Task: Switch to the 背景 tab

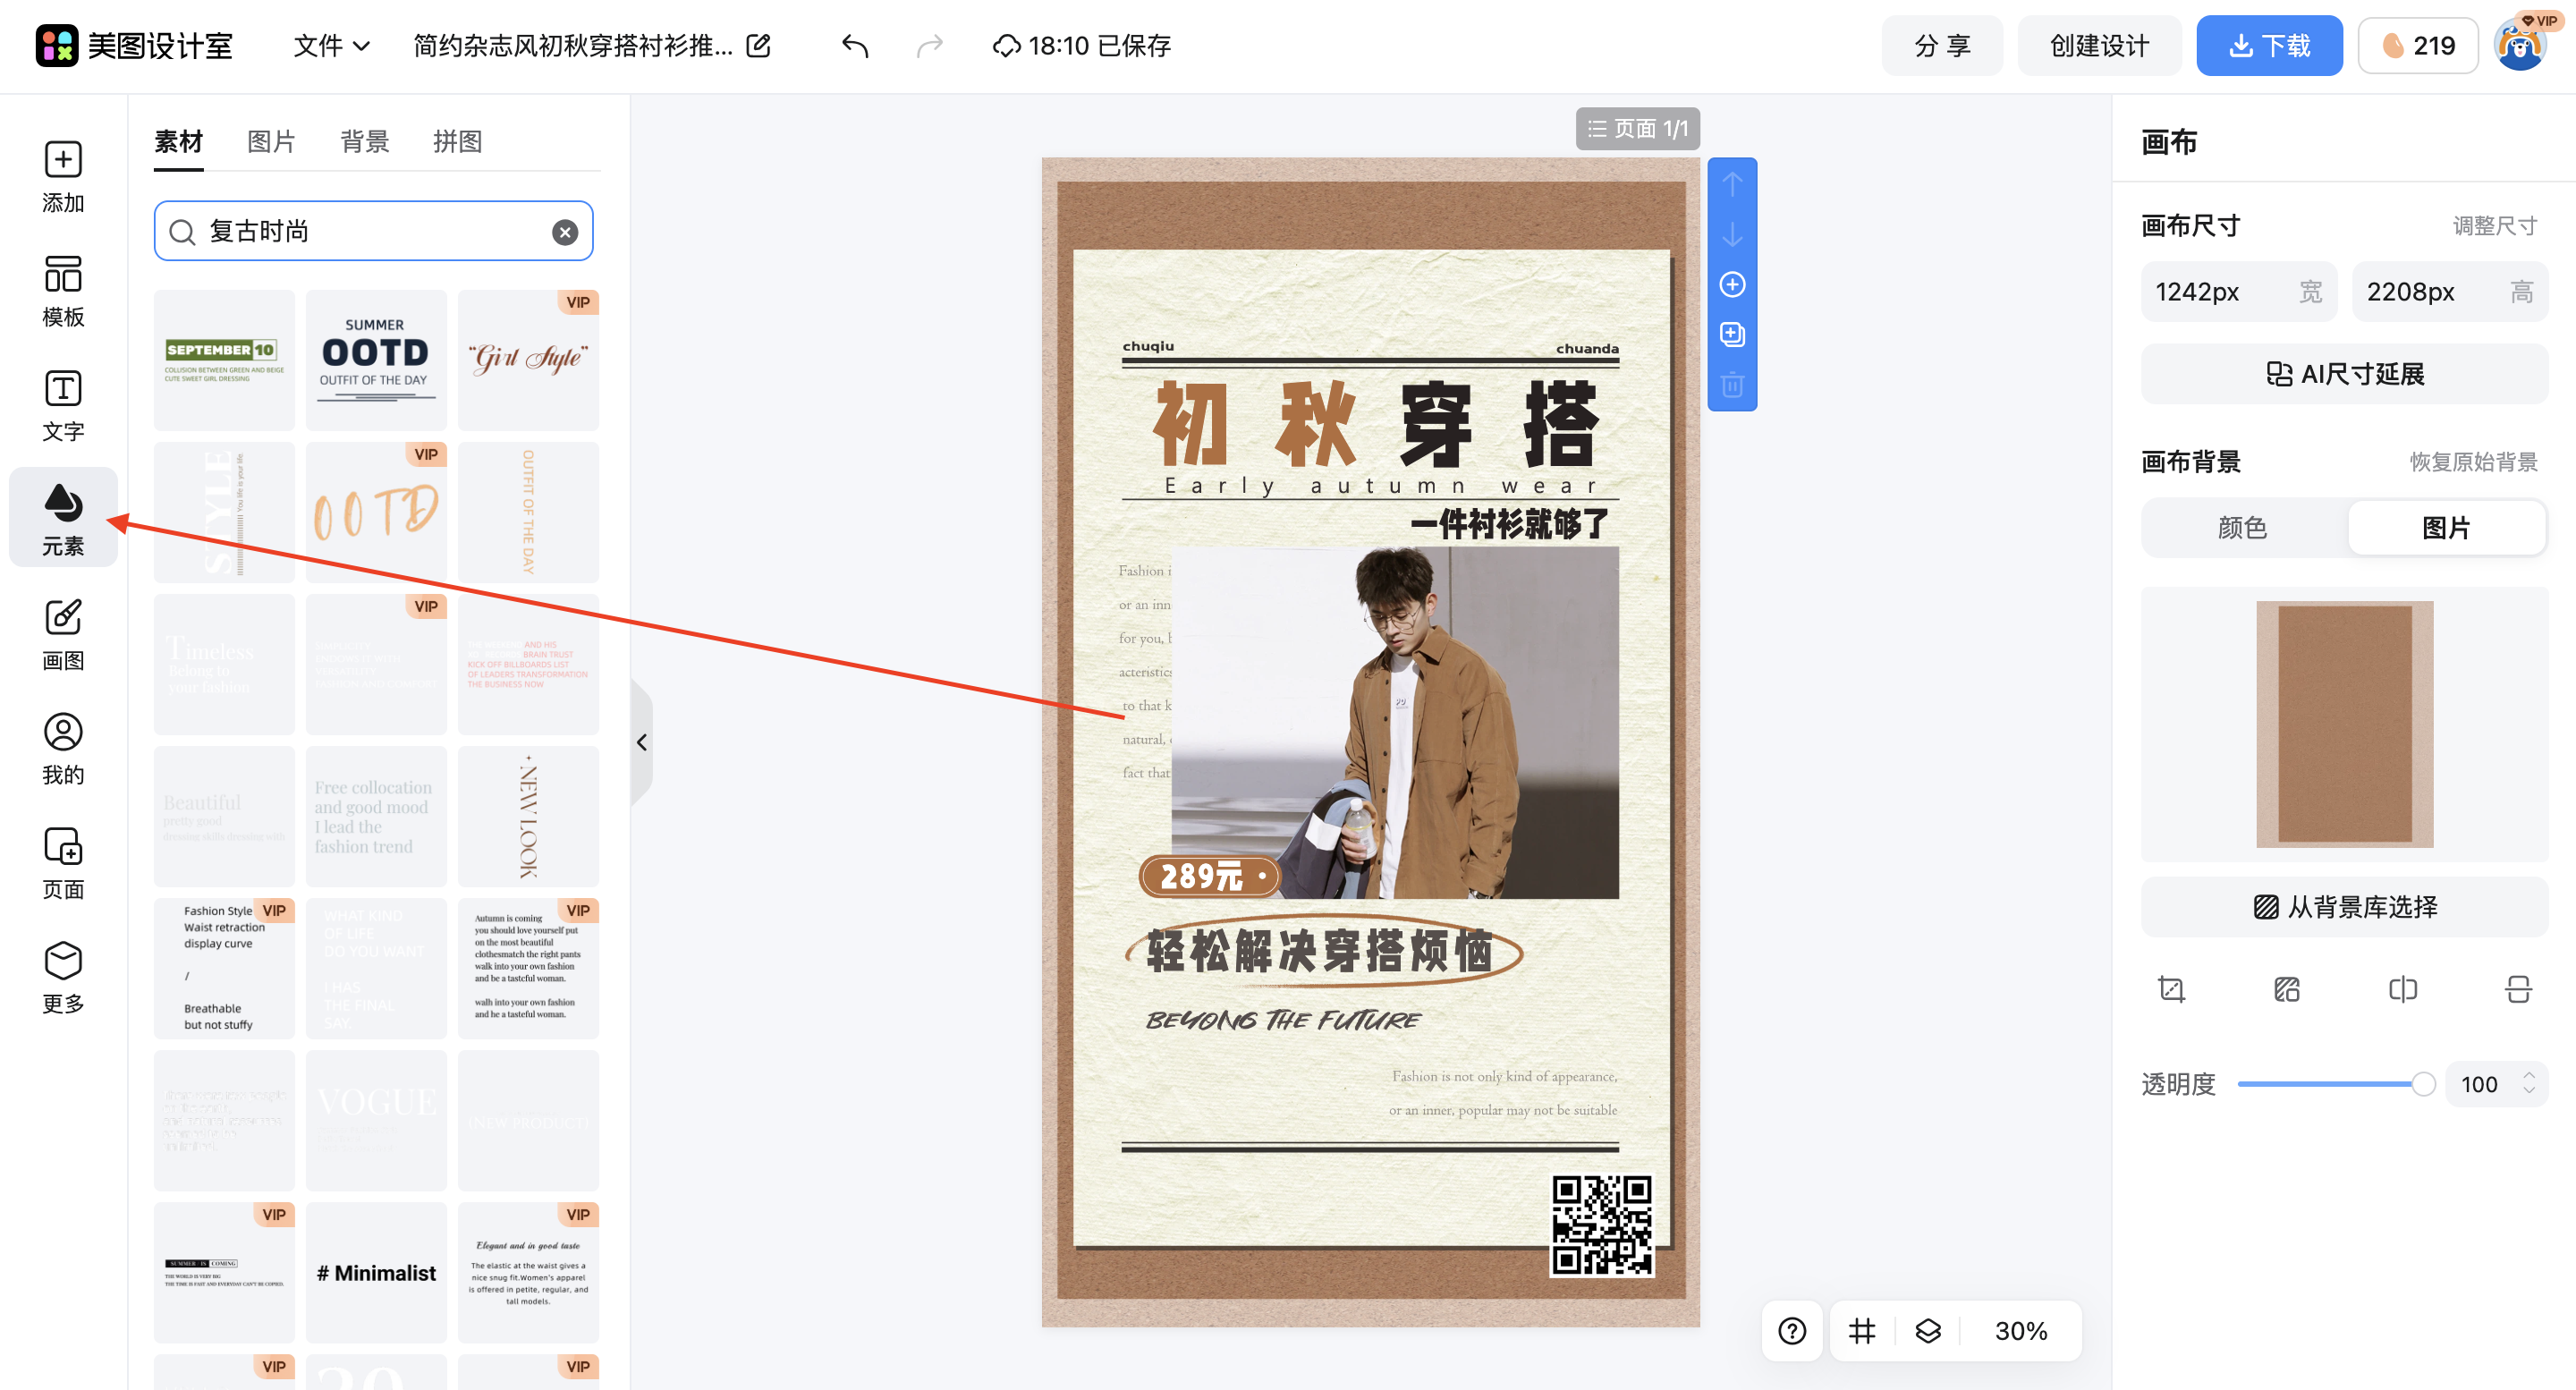Action: click(x=364, y=141)
